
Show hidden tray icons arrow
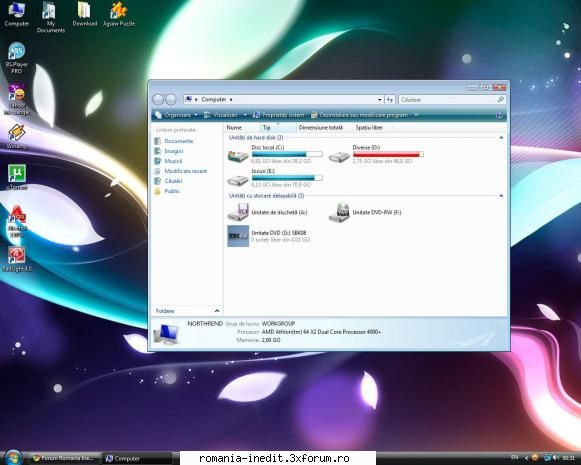[x=526, y=458]
